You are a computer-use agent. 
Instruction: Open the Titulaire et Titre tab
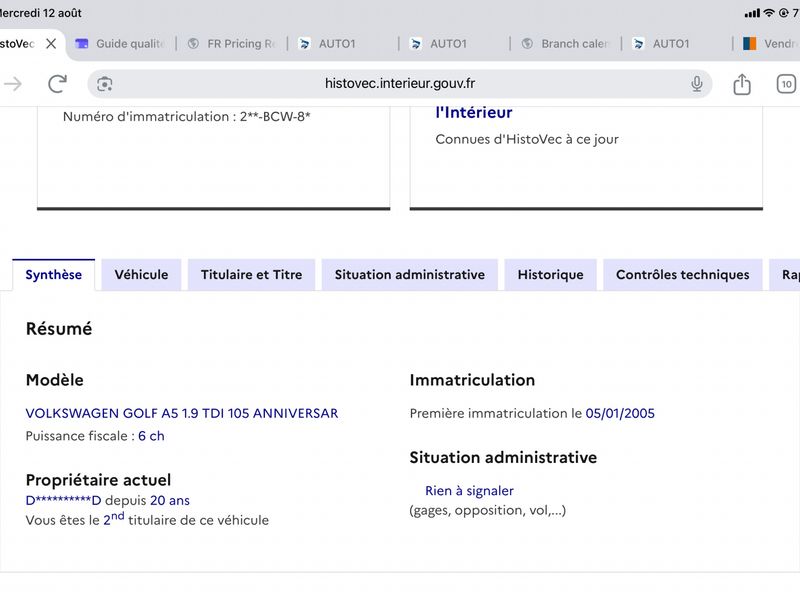[x=252, y=275]
